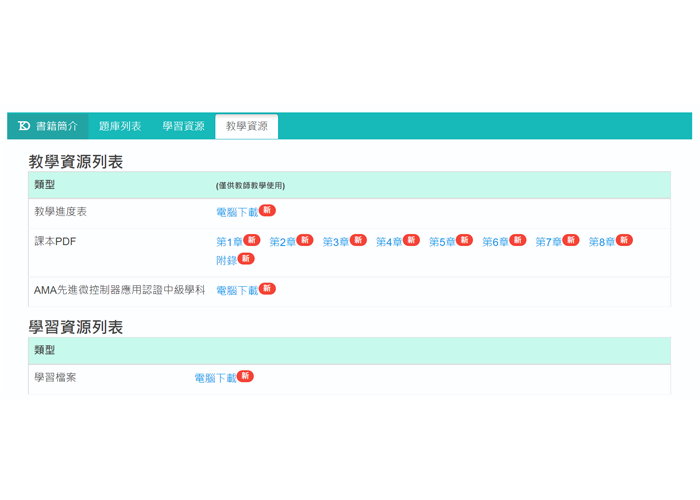Open 第5章 textbook PDF link
The image size is (700, 500).
[442, 242]
